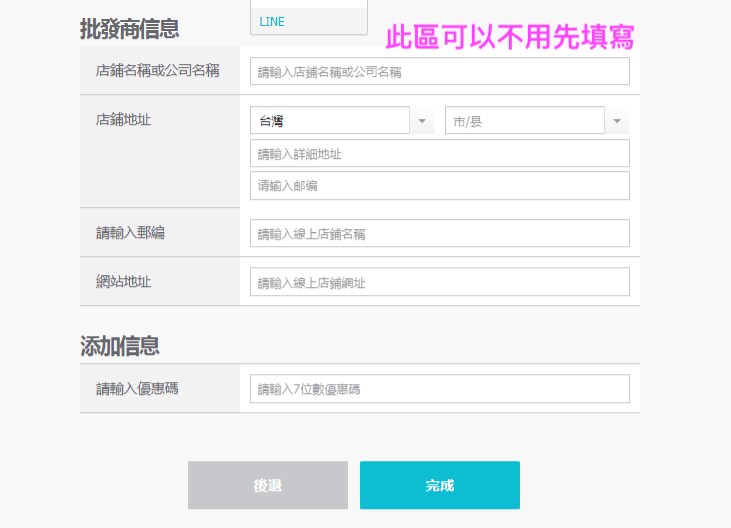
Task: Click the 添加信息 section heading
Action: [120, 346]
